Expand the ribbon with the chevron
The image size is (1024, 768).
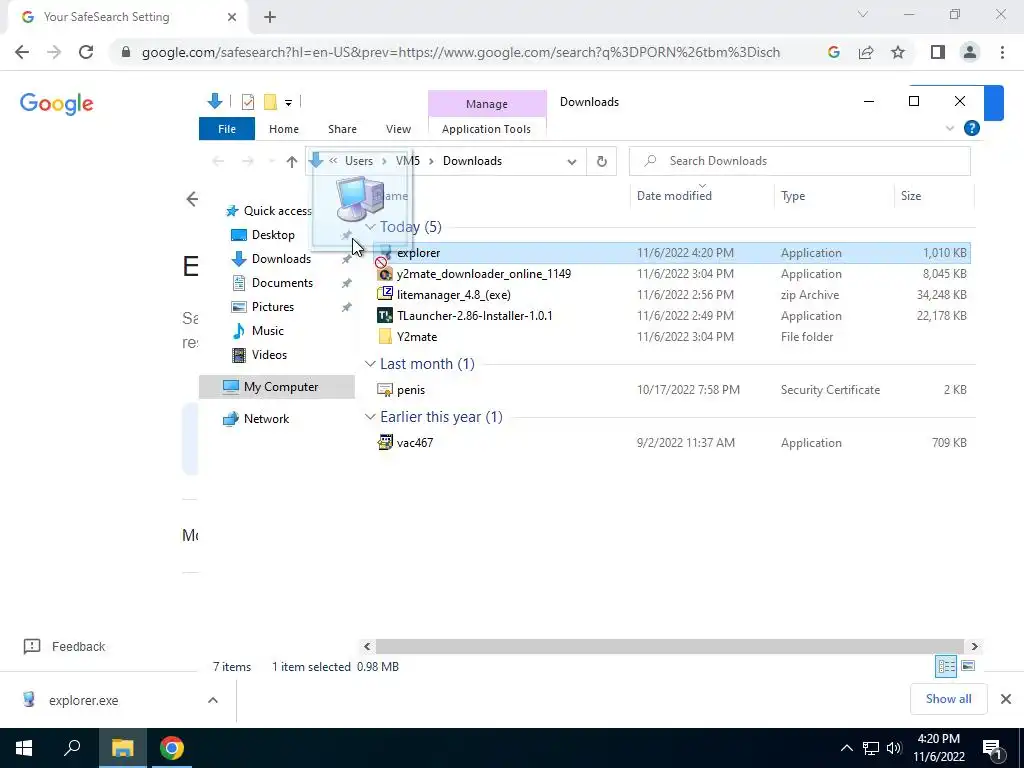[950, 128]
